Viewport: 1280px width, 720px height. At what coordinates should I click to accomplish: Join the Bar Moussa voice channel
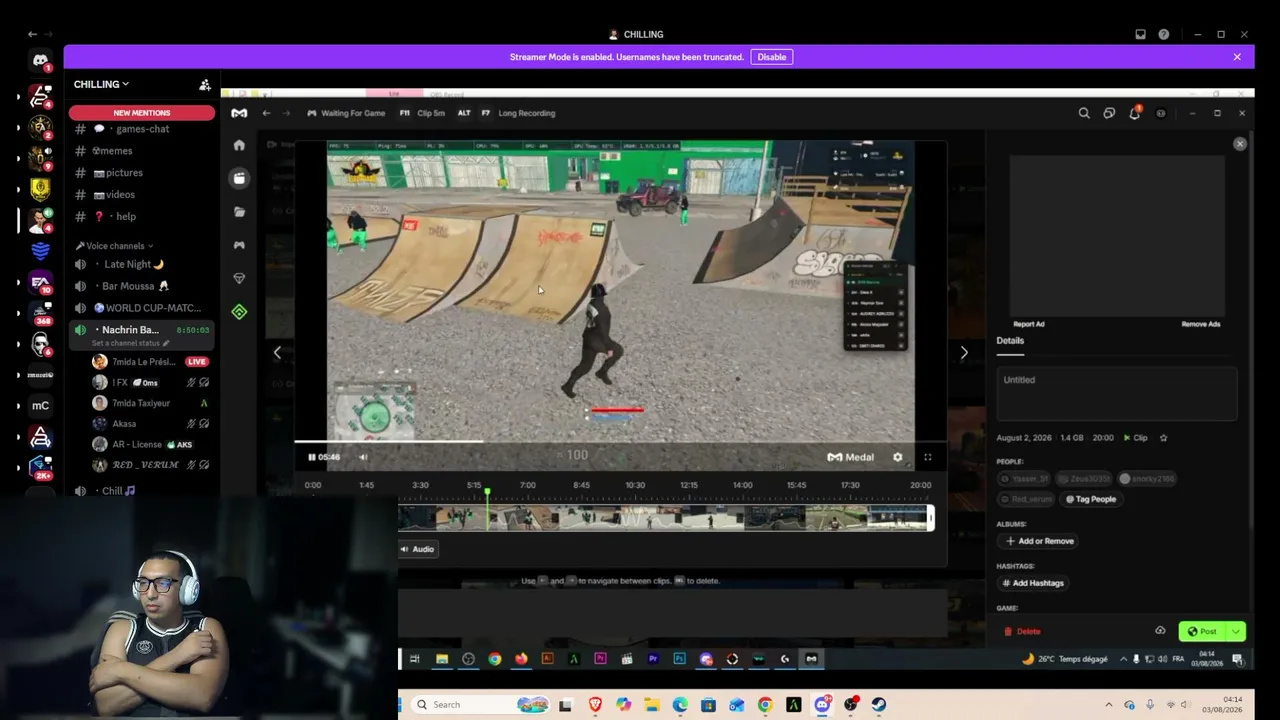(142, 286)
